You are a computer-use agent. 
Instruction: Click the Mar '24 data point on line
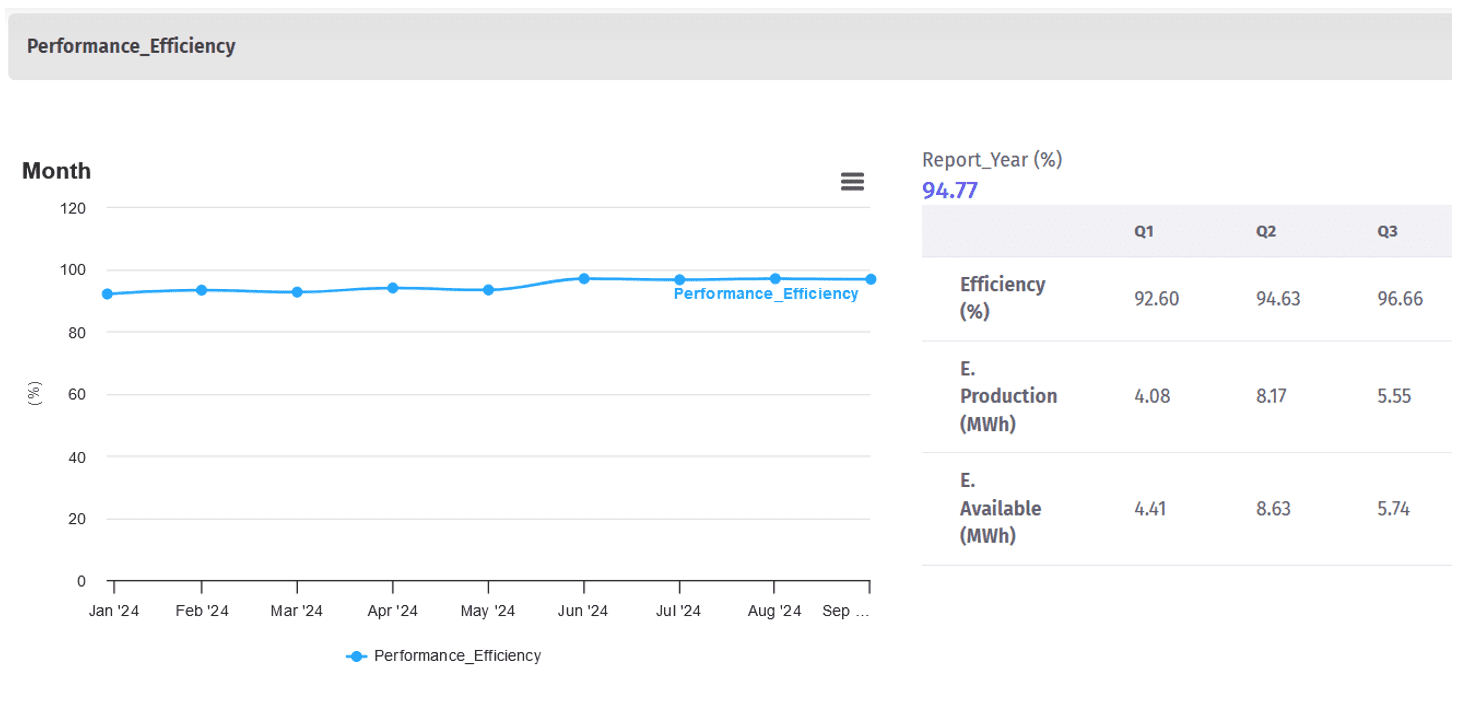[297, 292]
